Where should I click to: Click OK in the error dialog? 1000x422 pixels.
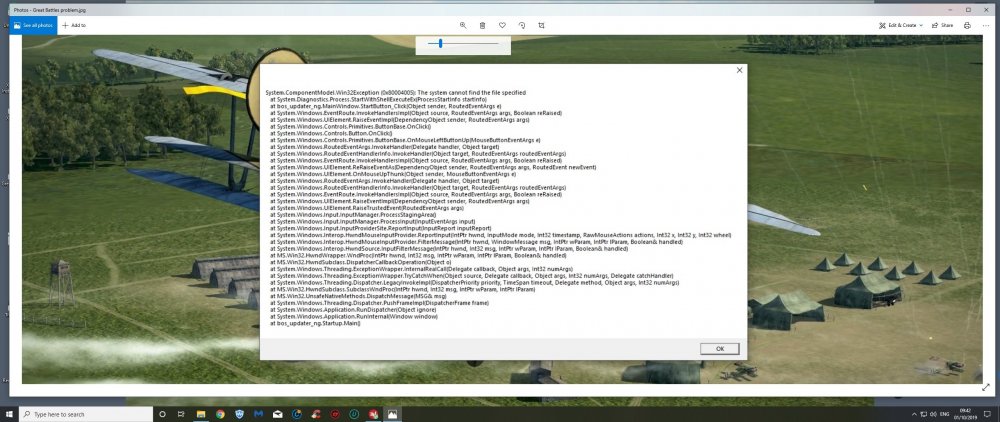[719, 349]
